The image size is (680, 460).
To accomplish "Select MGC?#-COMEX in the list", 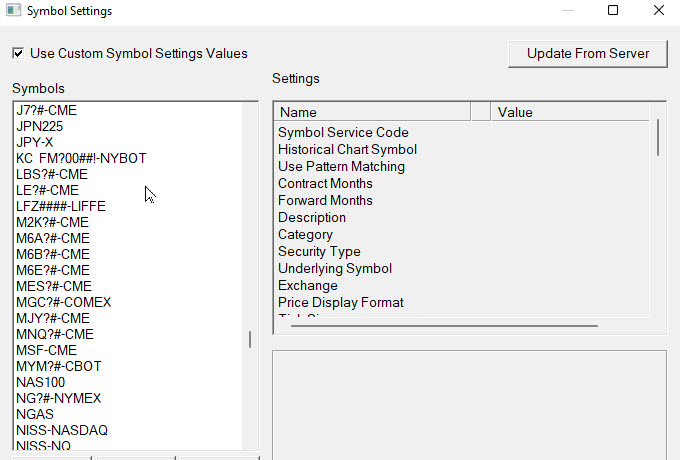I will point(64,302).
